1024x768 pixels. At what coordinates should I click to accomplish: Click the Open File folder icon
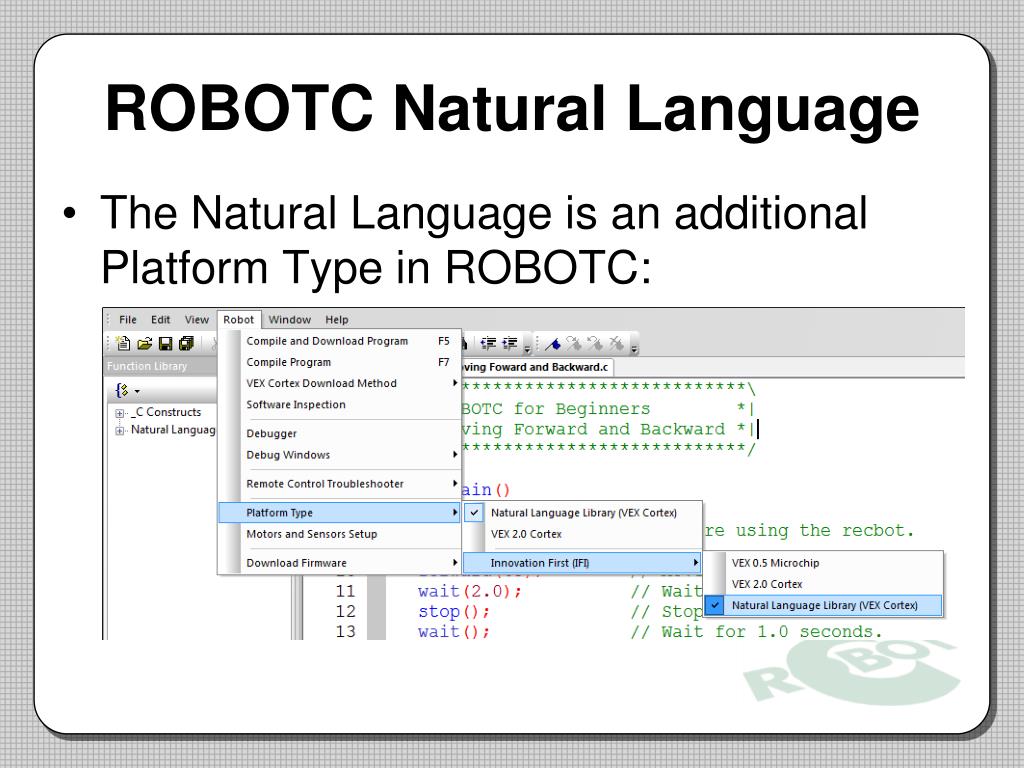coord(144,344)
